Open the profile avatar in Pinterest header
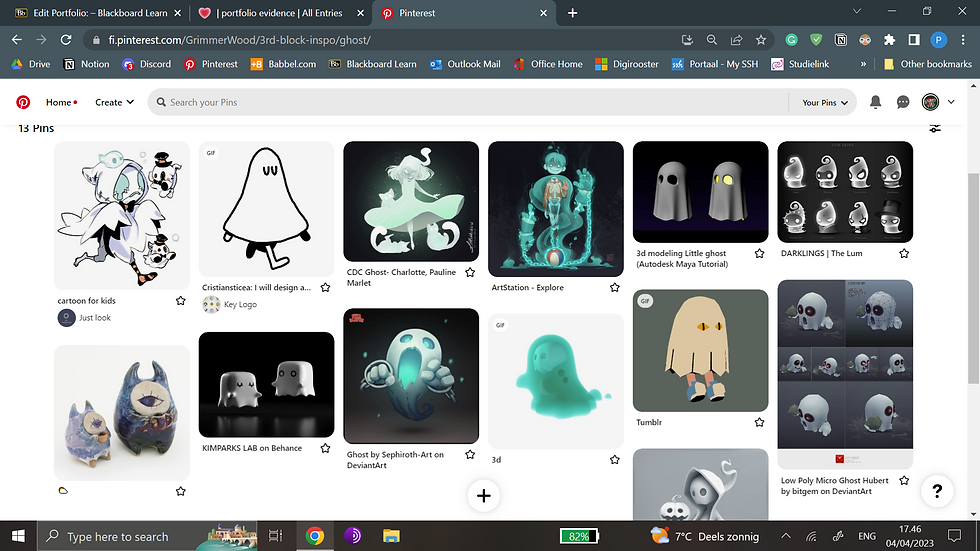Viewport: 980px width, 551px height. 931,102
